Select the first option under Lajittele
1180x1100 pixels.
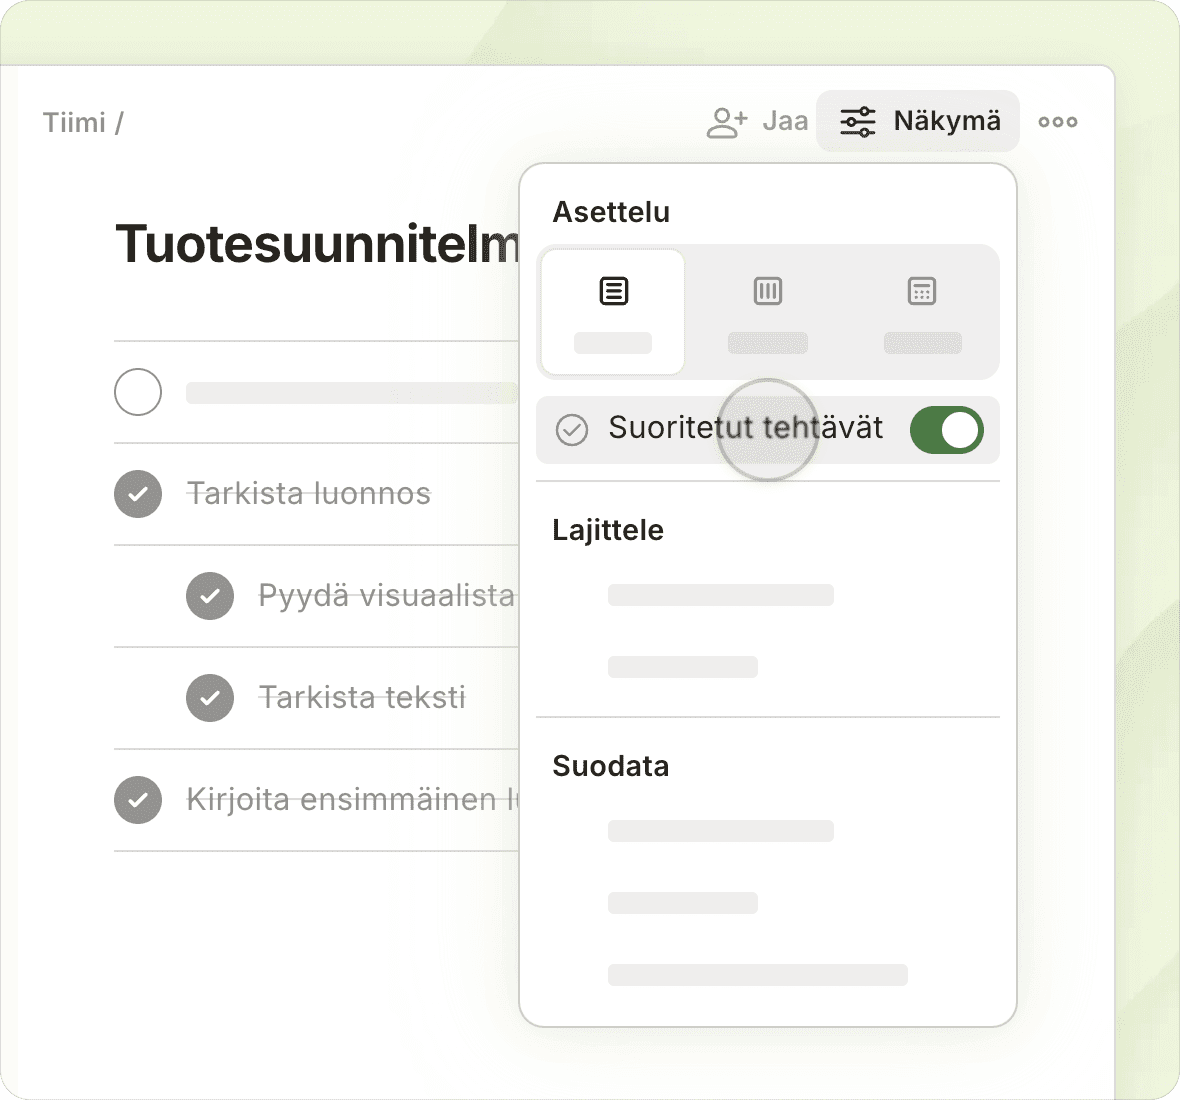point(720,595)
